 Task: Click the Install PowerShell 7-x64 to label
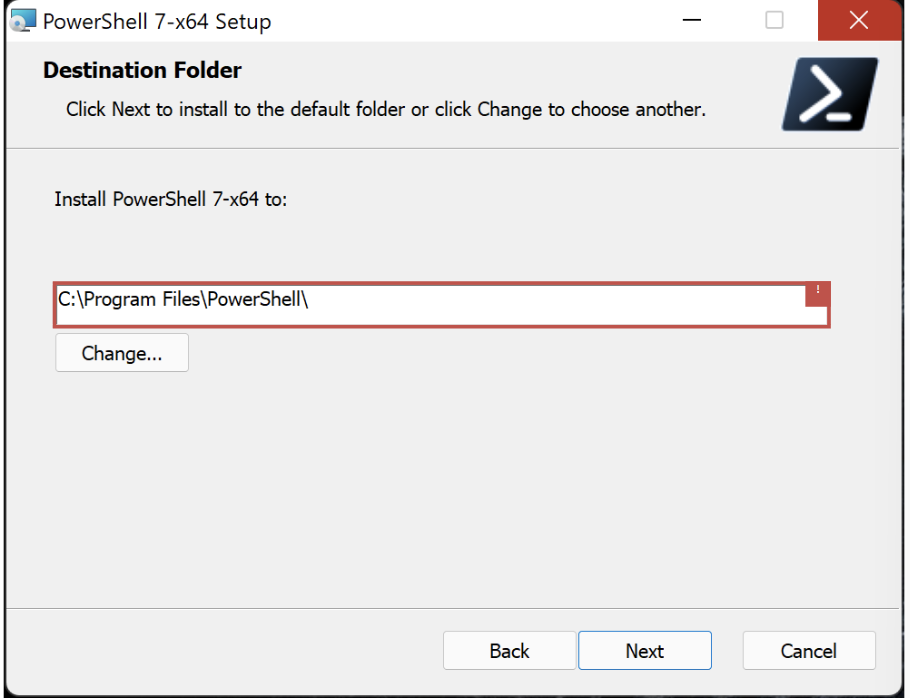169,199
